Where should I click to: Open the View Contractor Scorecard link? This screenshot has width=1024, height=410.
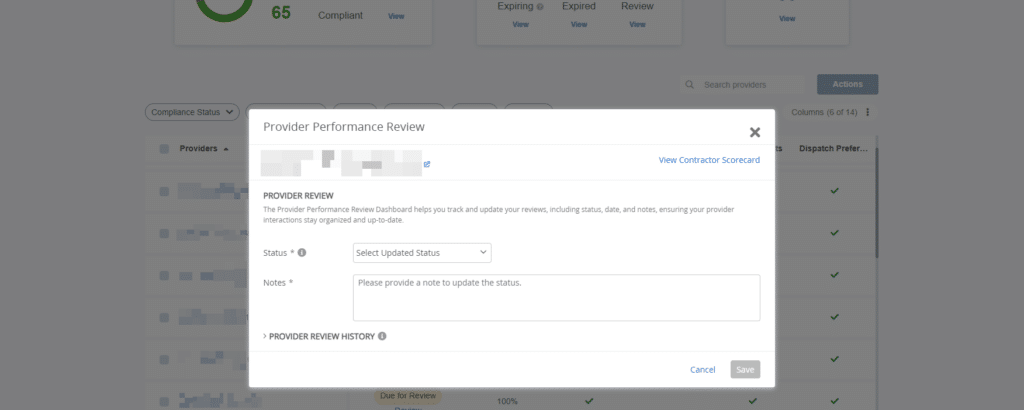pos(709,160)
